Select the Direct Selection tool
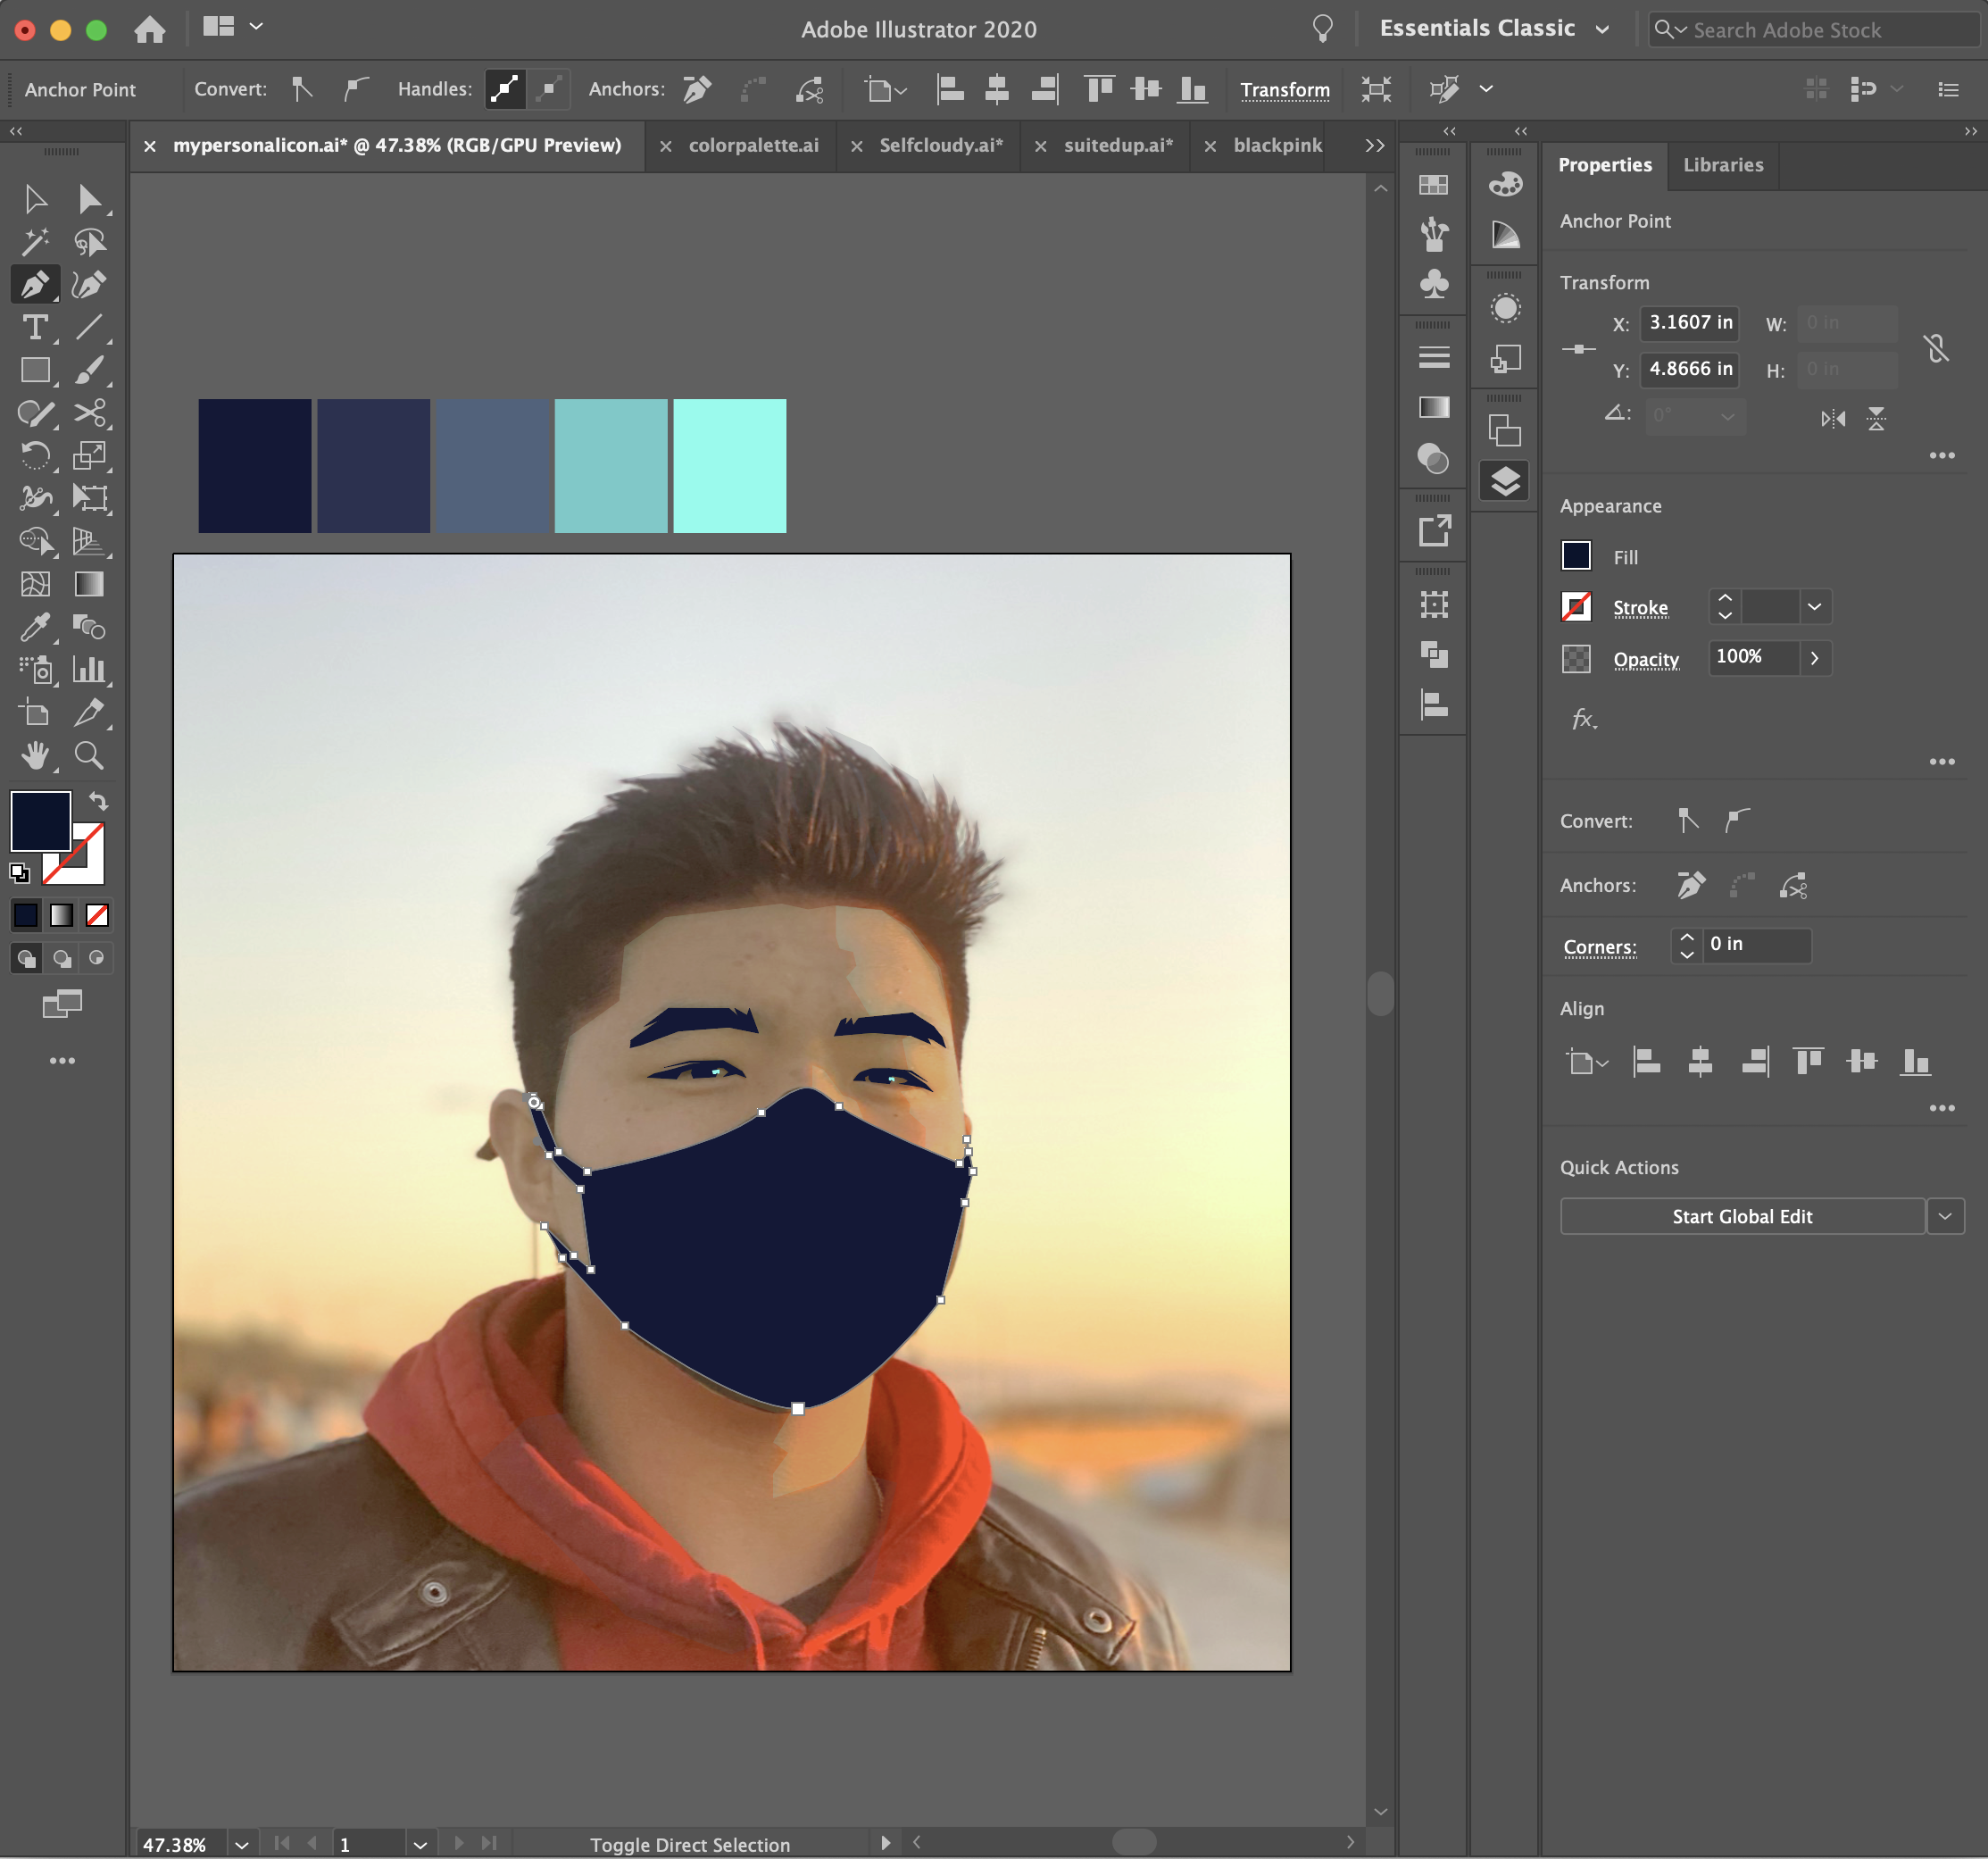The height and width of the screenshot is (1859, 1988). [x=89, y=199]
